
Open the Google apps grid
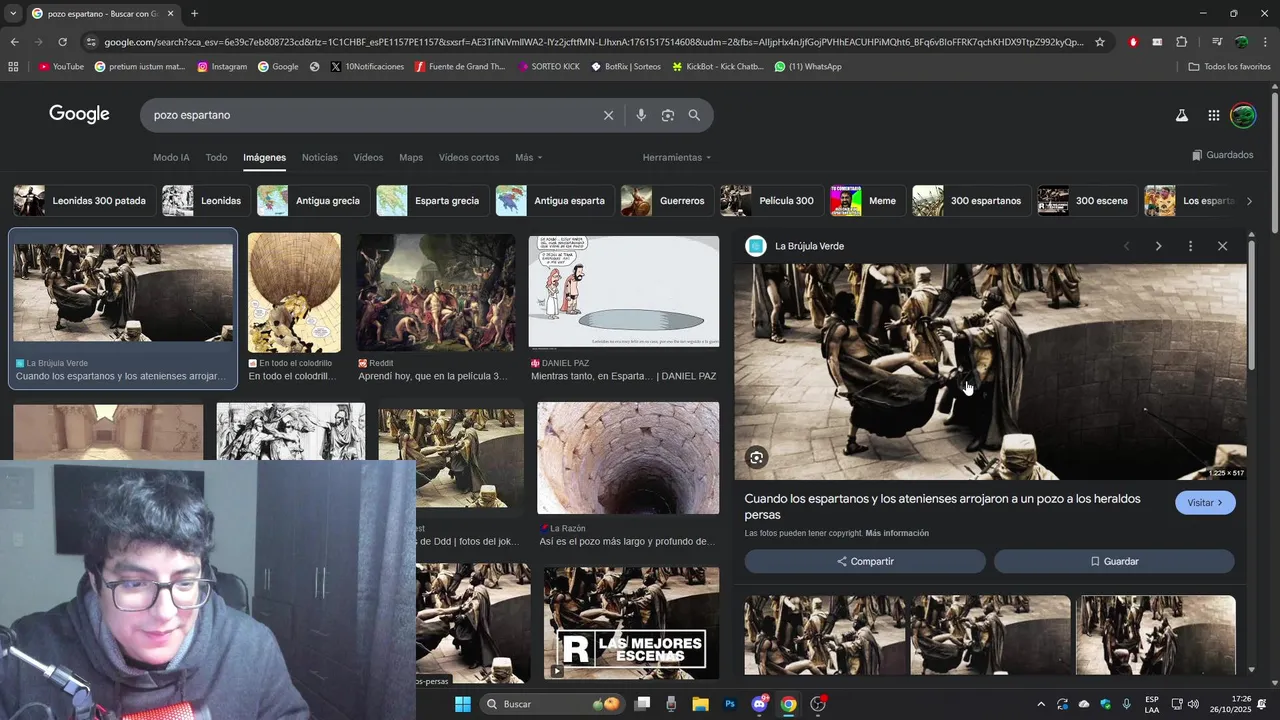(1214, 115)
